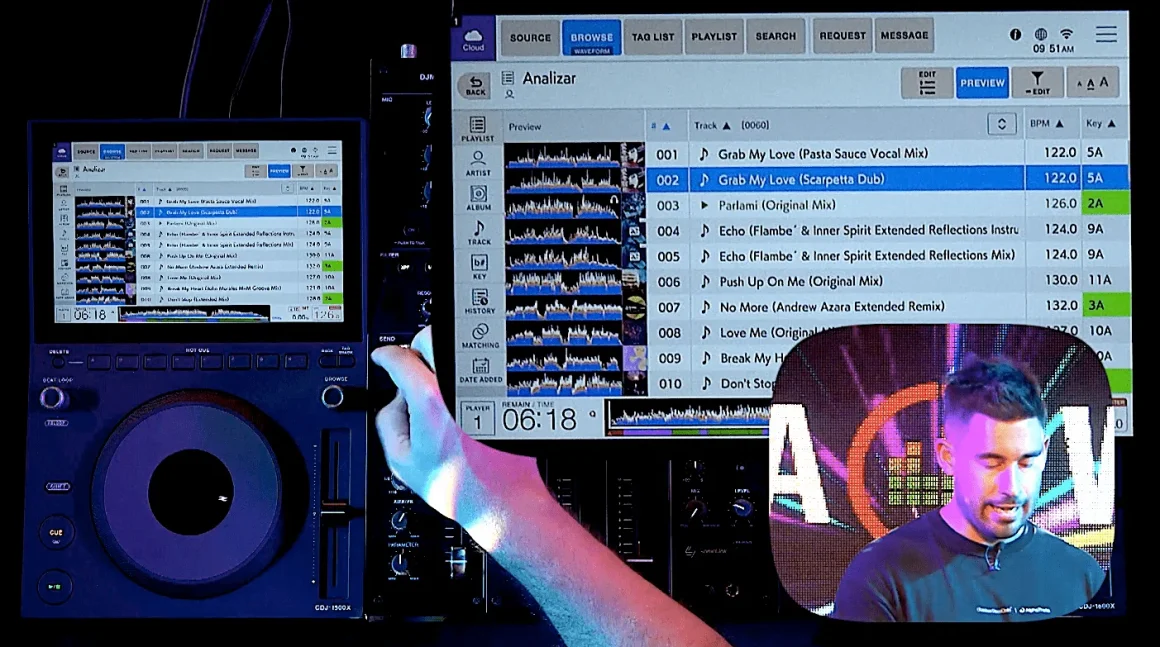Change text size with the AAA button
Viewport: 1160px width, 647px height.
tap(1093, 83)
